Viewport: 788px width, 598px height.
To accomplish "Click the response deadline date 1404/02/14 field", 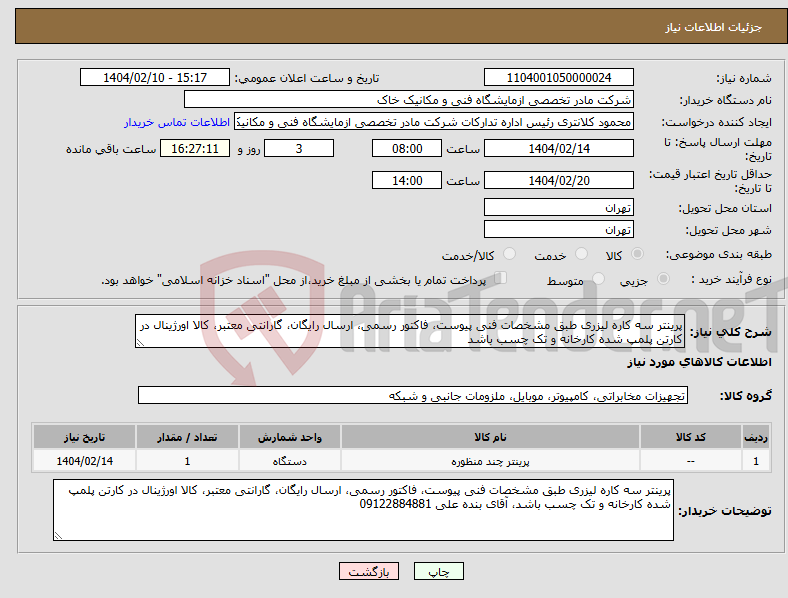I will [x=558, y=148].
